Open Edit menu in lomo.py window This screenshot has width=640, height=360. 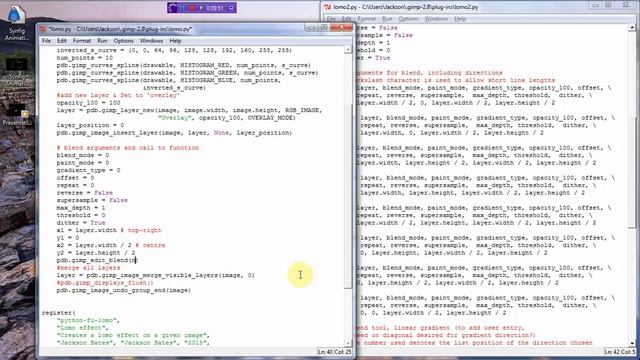pyautogui.click(x=62, y=41)
